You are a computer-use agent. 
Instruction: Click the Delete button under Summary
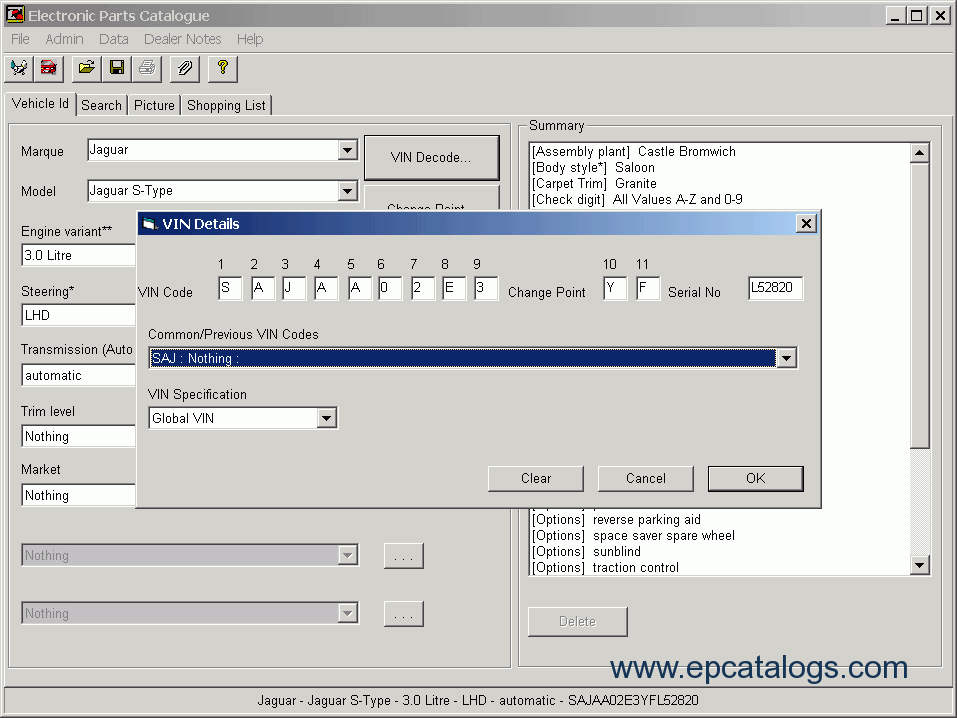click(x=577, y=622)
